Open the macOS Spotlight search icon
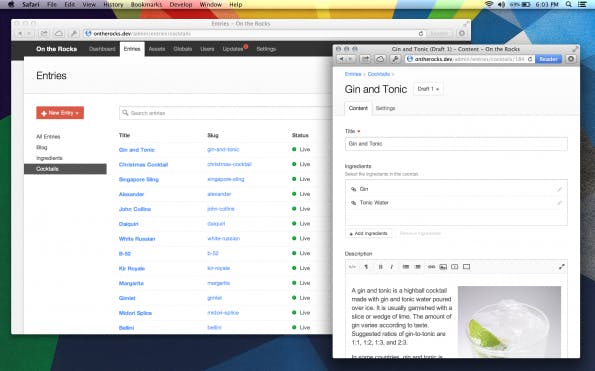 [568, 5]
